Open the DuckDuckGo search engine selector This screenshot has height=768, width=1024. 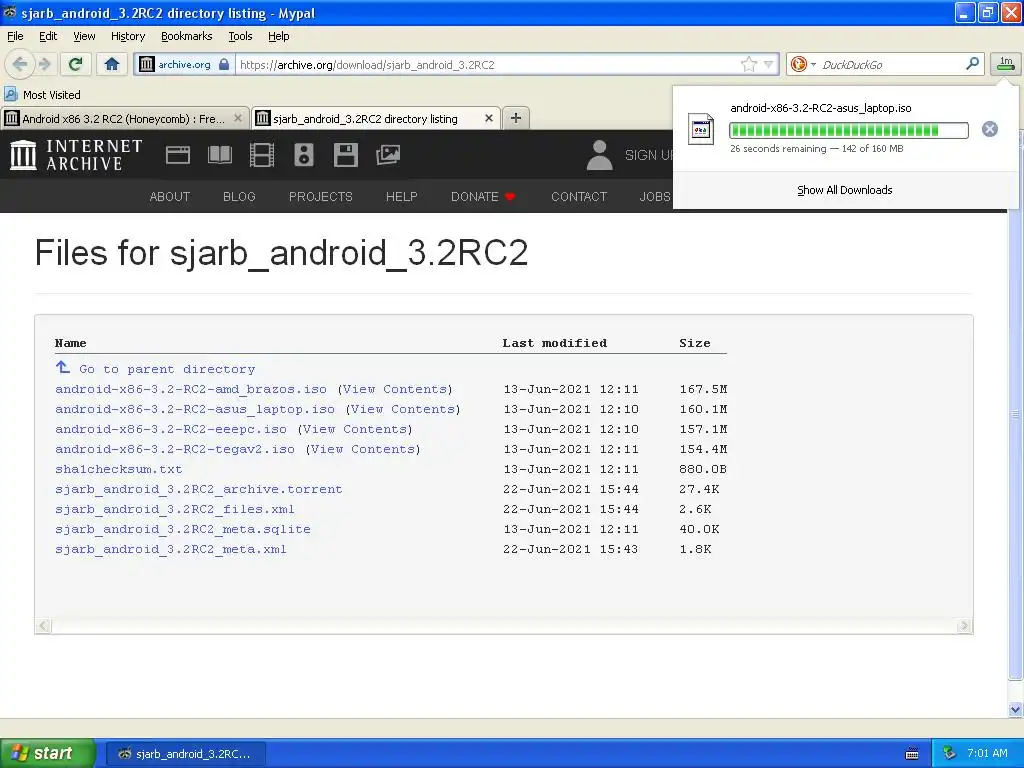803,64
